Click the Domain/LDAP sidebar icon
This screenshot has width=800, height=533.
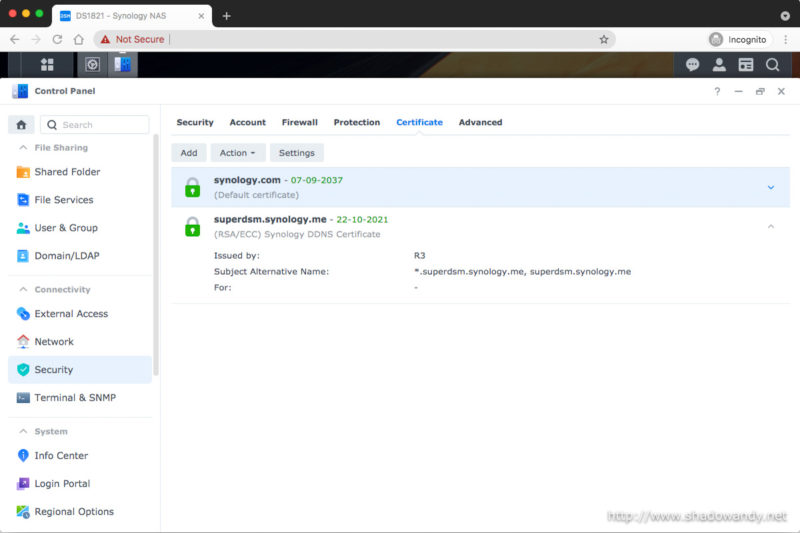click(23, 256)
